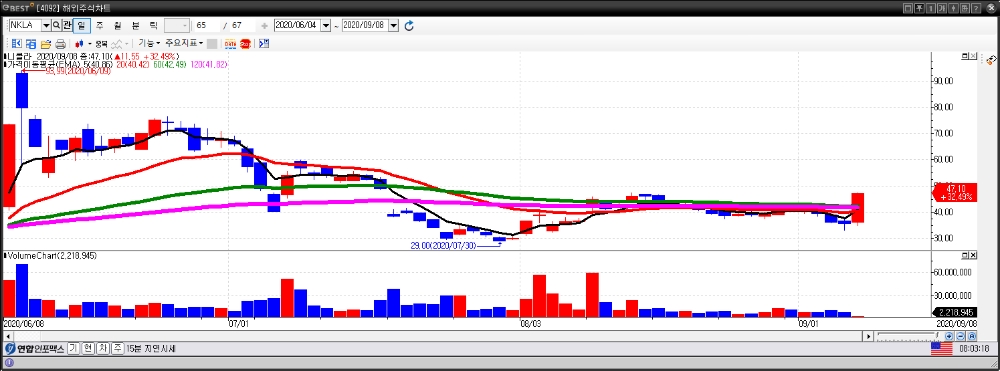1000x371 pixels.
Task: Click the first blue panel layout icon
Action: click(17, 43)
